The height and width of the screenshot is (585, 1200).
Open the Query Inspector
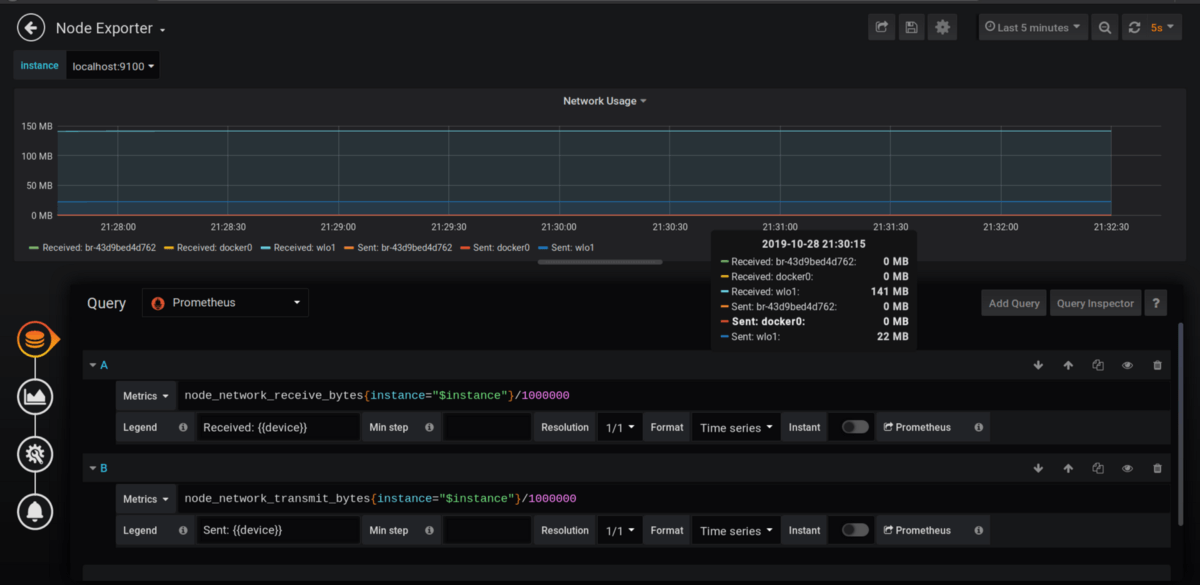pyautogui.click(x=1095, y=303)
